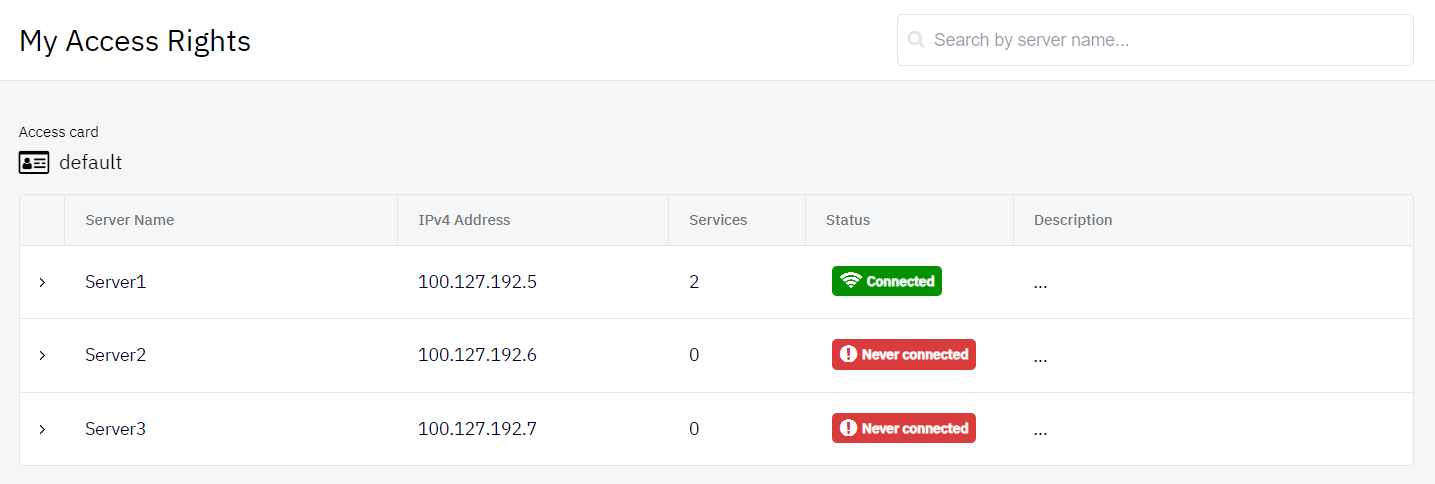This screenshot has height=484, width=1435.
Task: Click Server3's exclamation warning icon
Action: [849, 428]
